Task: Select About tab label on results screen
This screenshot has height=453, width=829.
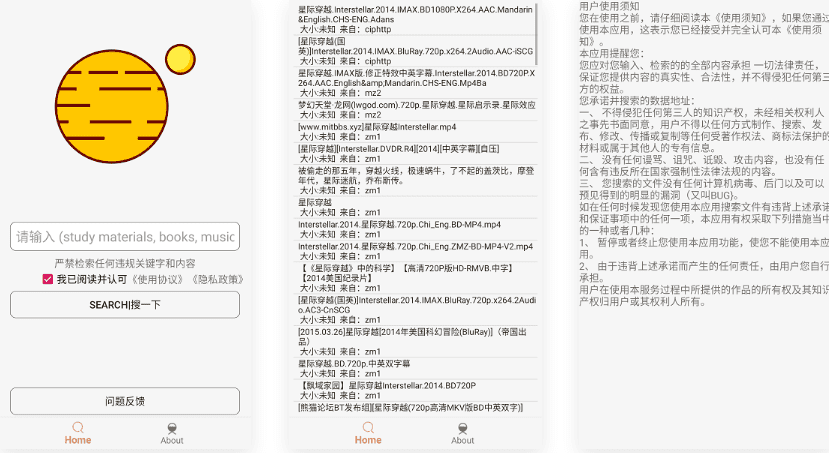Action: tap(463, 440)
